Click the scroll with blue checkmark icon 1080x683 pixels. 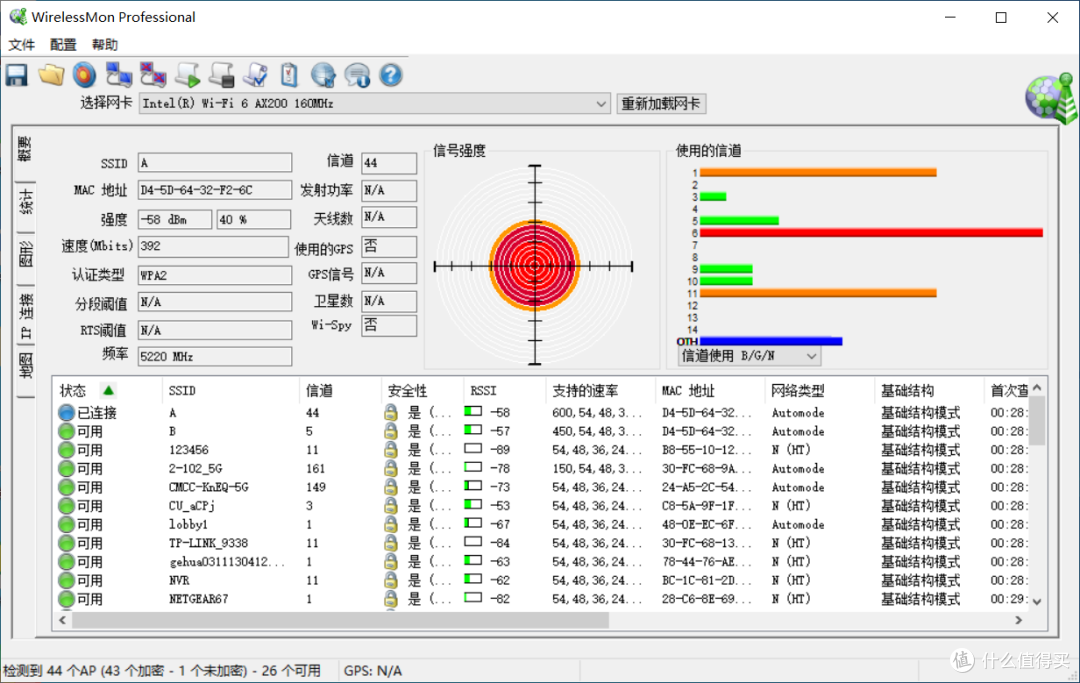256,75
